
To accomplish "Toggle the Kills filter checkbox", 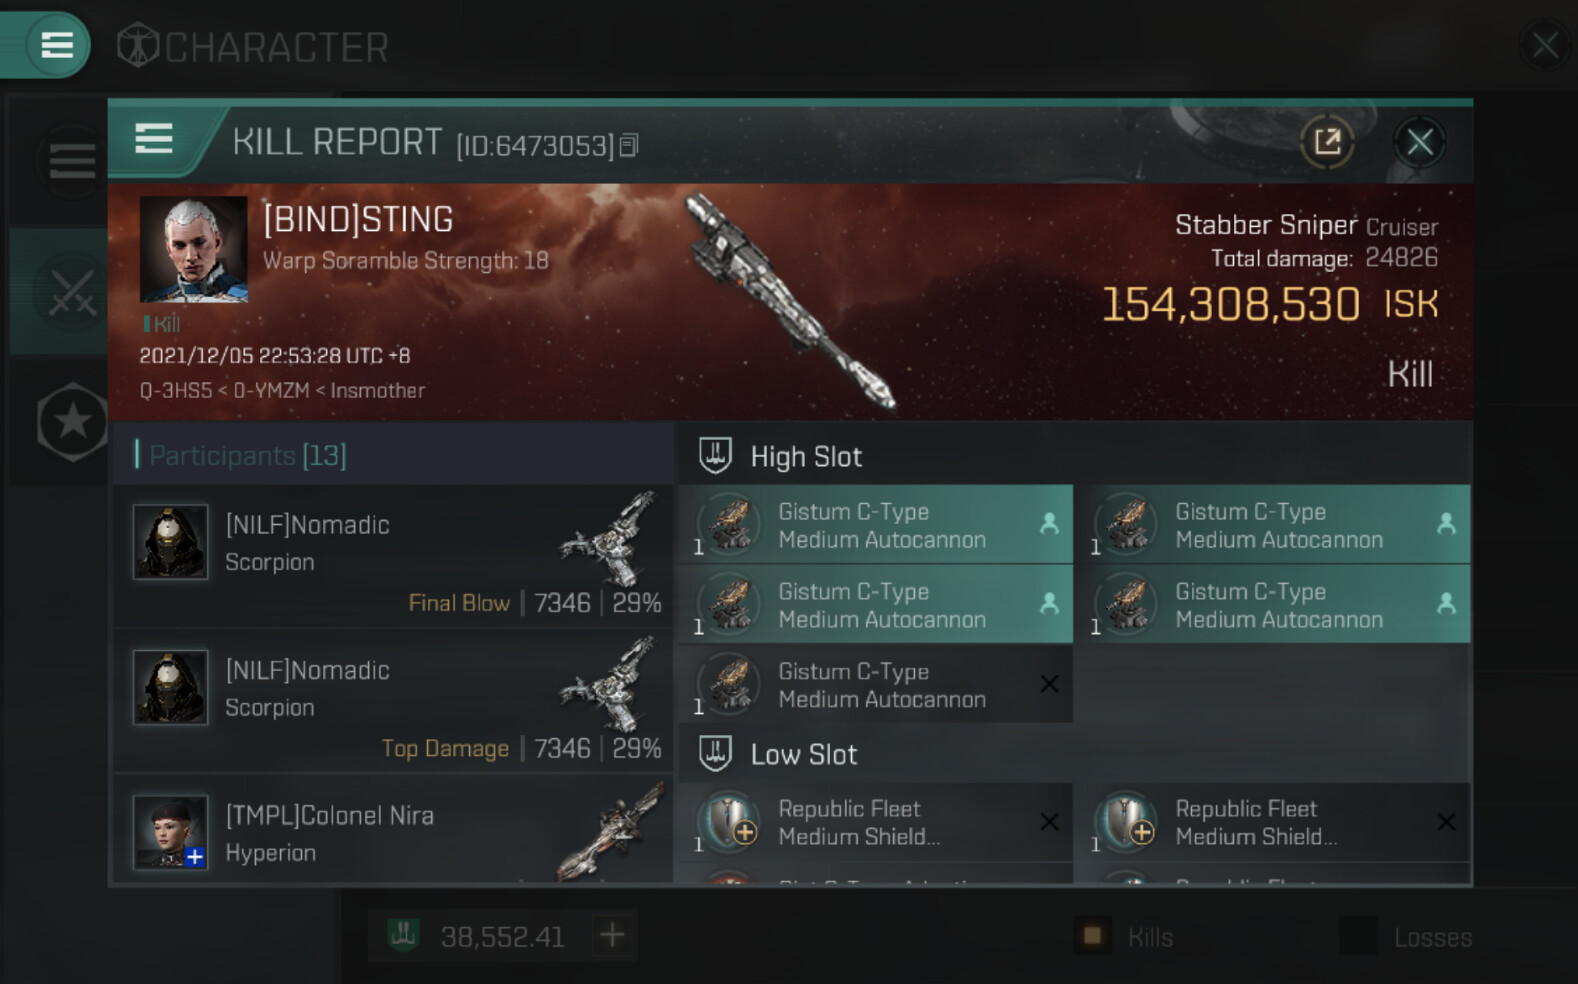I will point(1092,936).
